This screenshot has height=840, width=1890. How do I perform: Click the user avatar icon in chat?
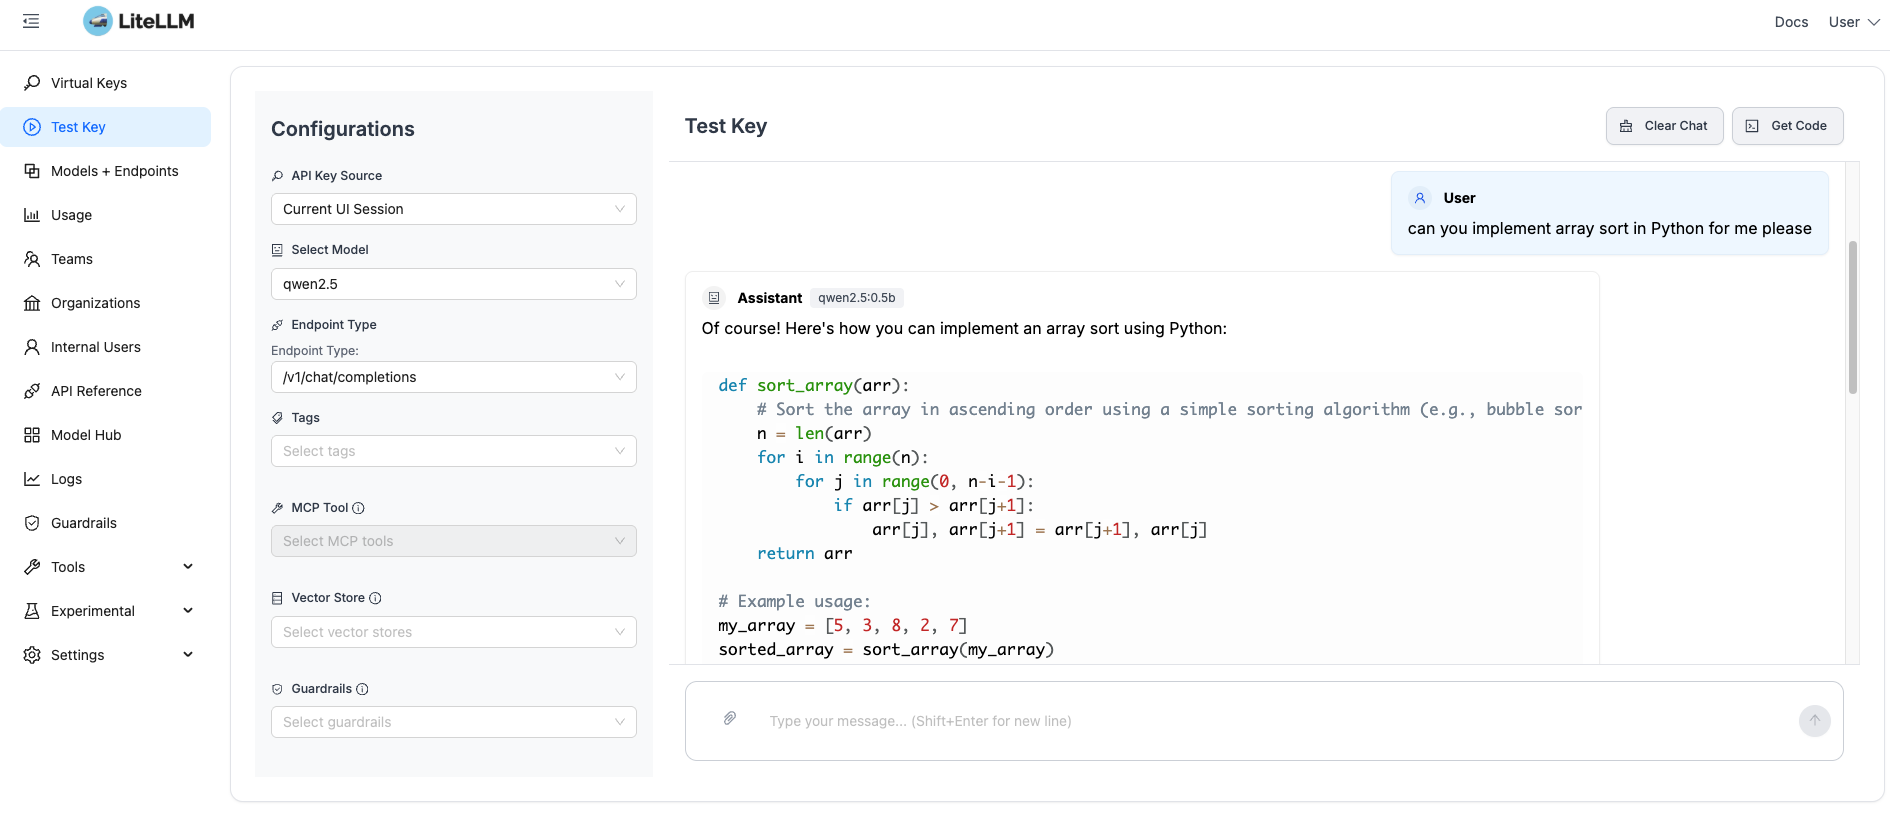point(1419,198)
